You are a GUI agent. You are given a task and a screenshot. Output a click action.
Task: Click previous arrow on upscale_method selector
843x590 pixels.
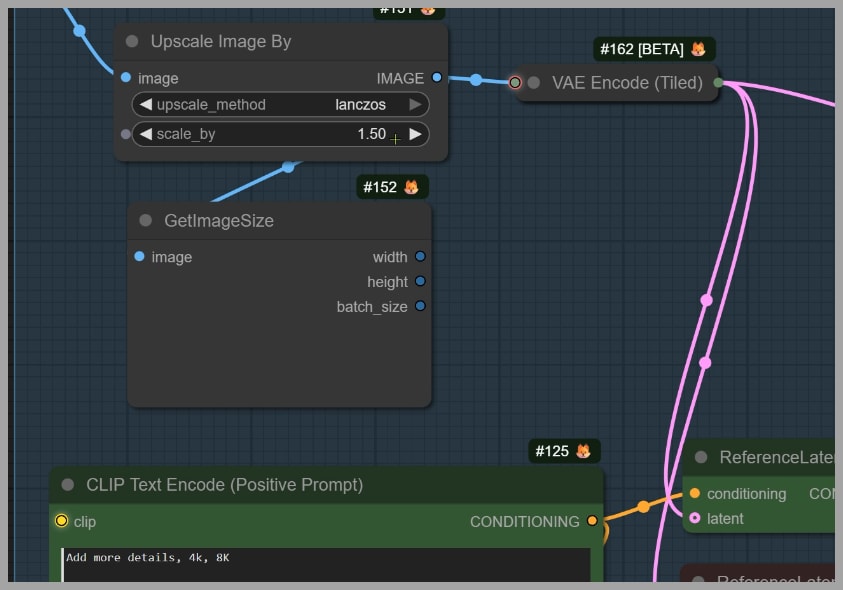pos(146,105)
